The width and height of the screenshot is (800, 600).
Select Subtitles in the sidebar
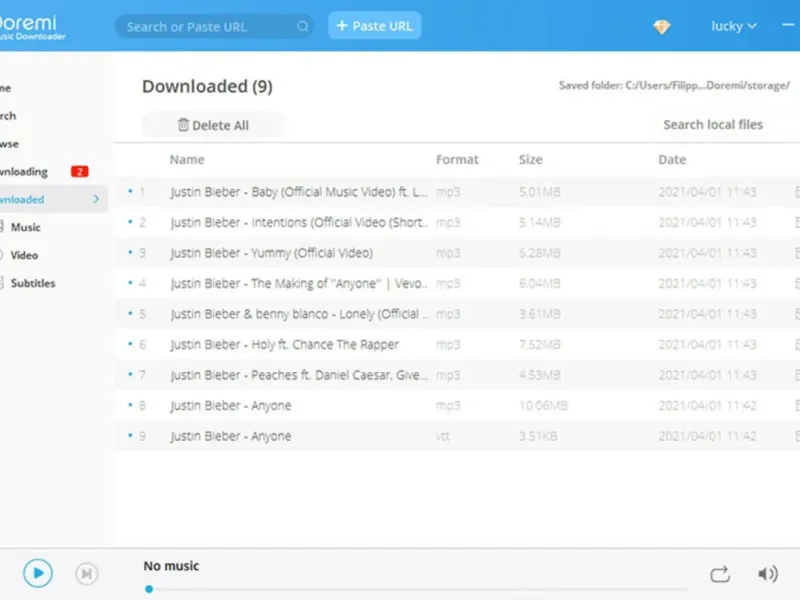point(33,283)
